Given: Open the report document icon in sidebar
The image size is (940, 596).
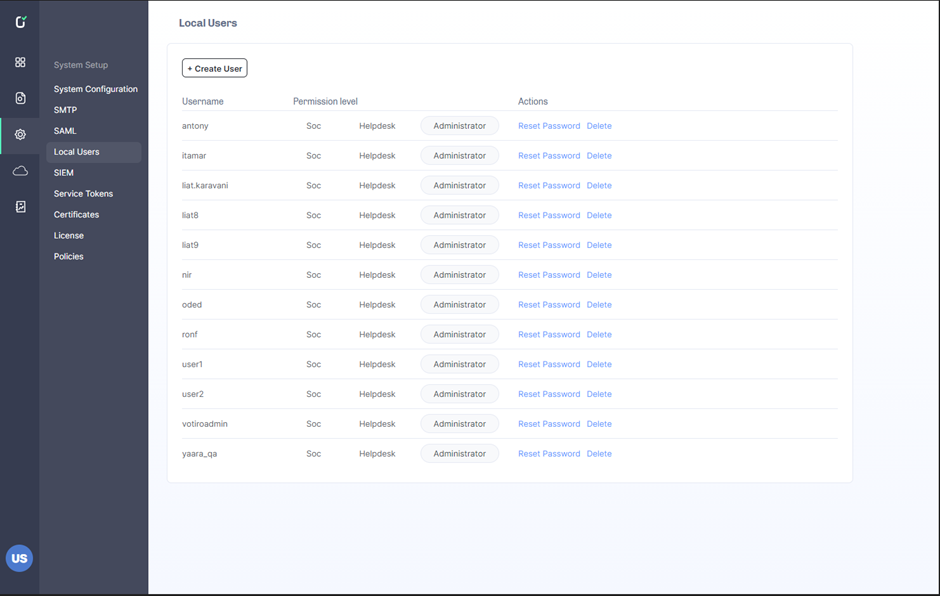Looking at the screenshot, I should tap(20, 207).
